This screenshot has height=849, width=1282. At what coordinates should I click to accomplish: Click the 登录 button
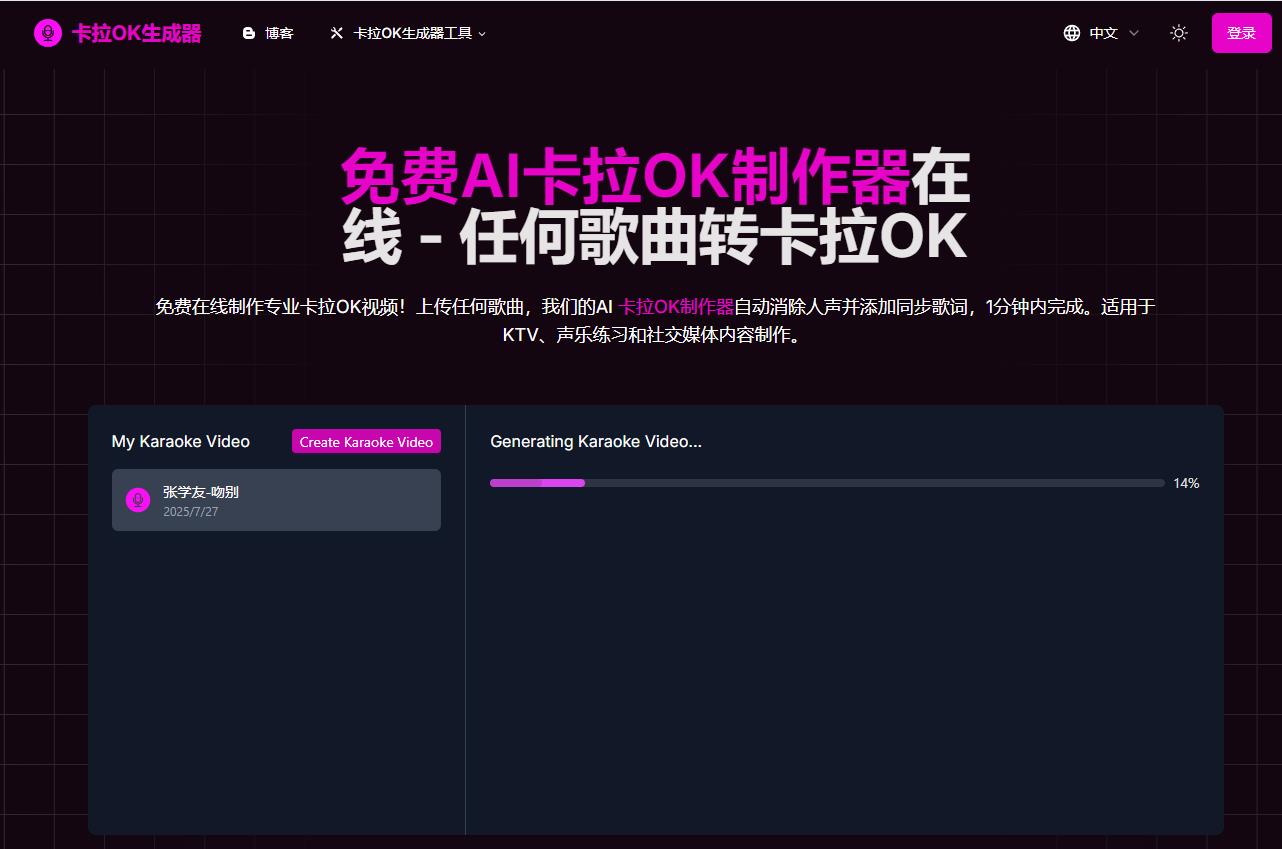point(1241,32)
